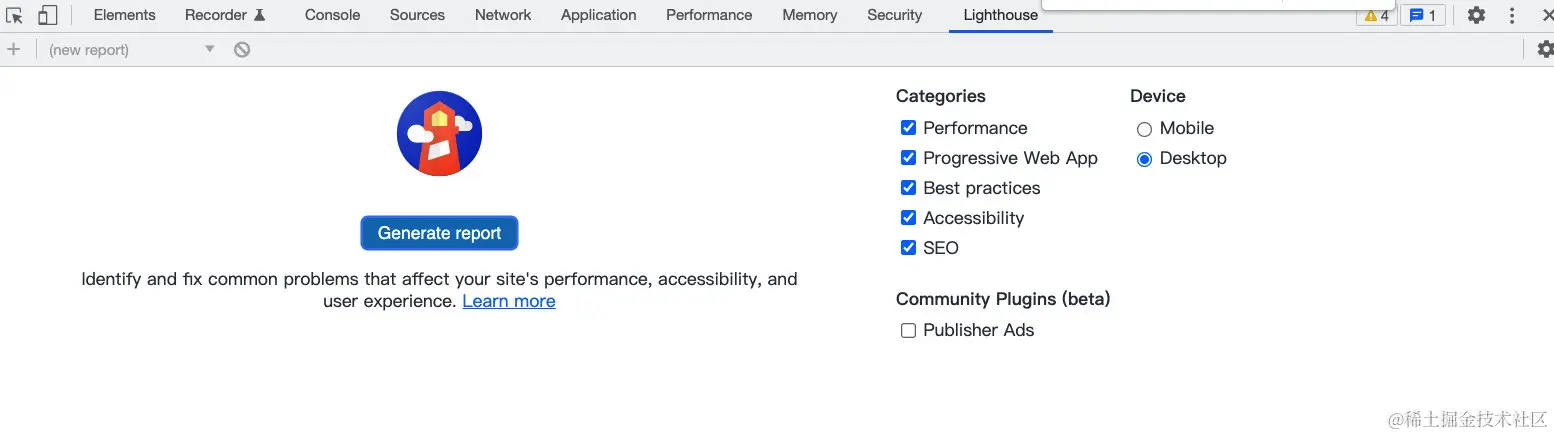Switch to the Application tab
The image size is (1554, 436).
click(598, 15)
